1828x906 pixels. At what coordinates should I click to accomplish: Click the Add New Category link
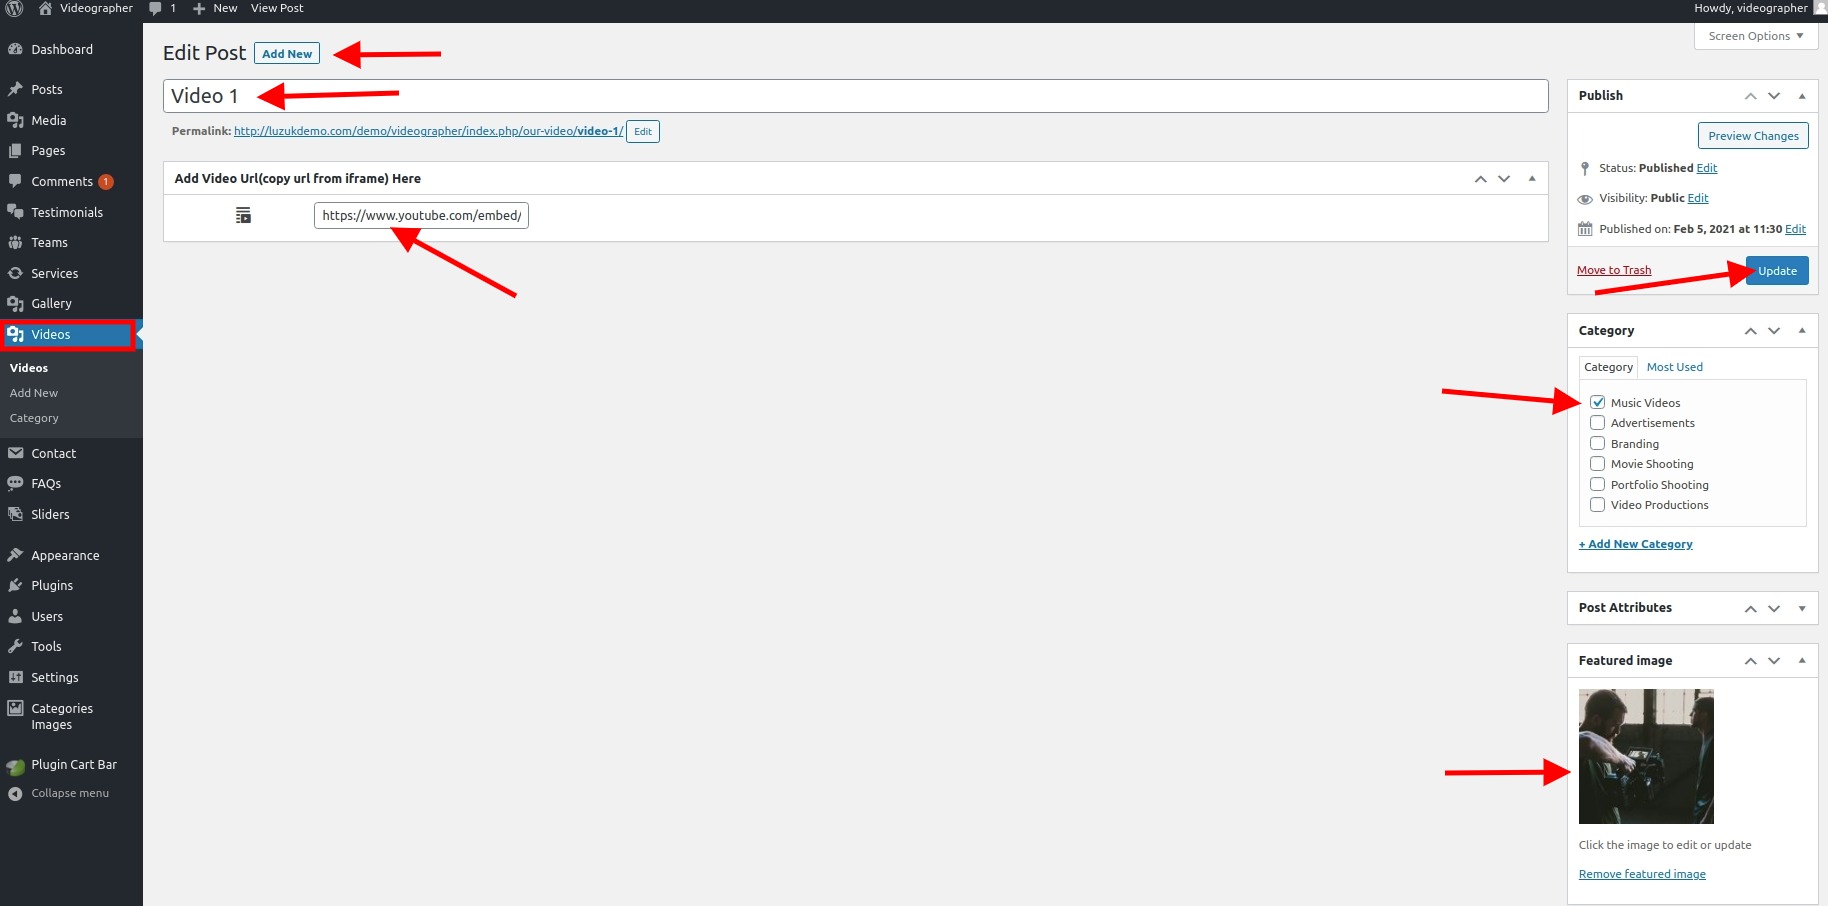pos(1636,544)
